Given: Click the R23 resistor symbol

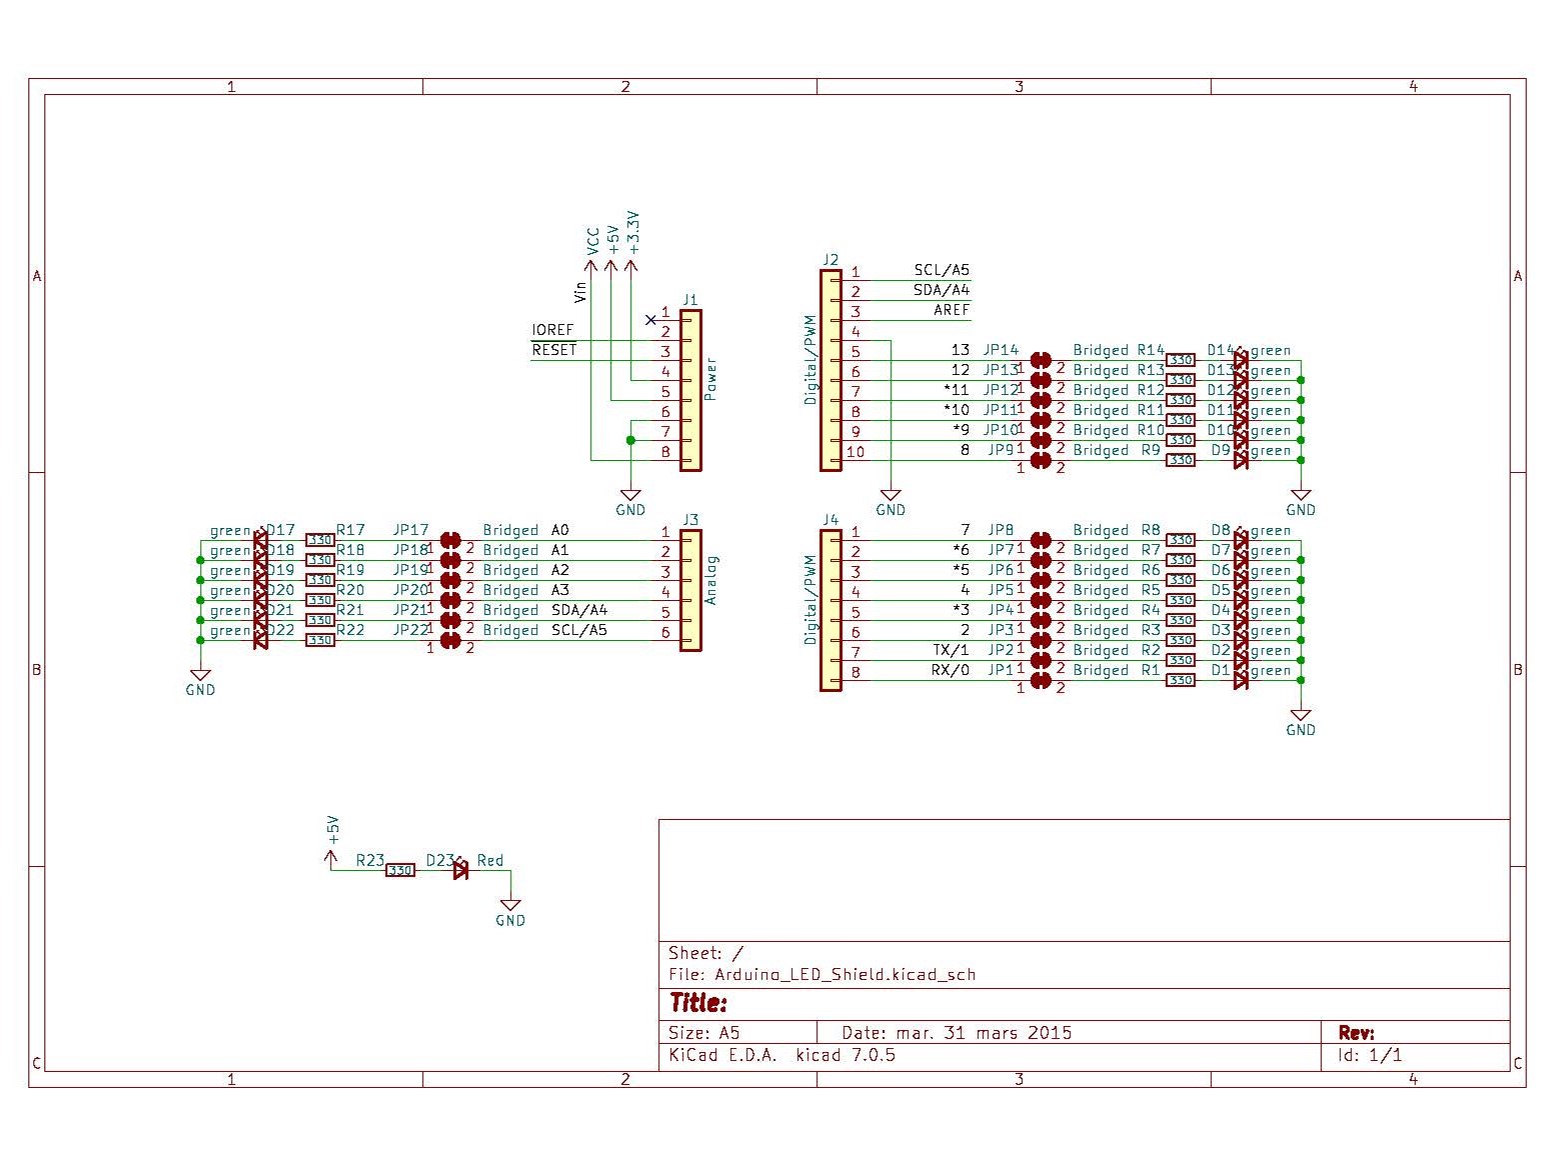Looking at the screenshot, I should pos(400,870).
